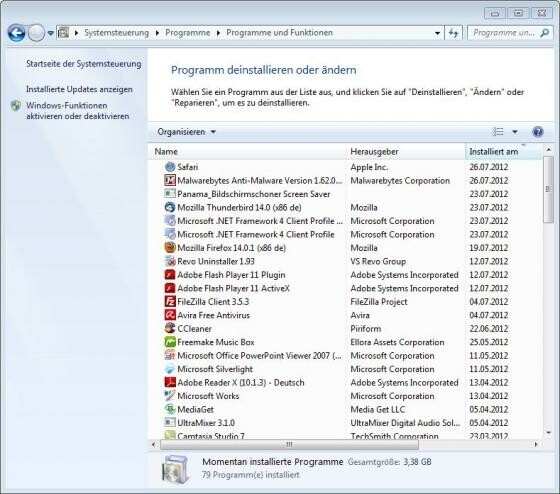This screenshot has width=560, height=494.
Task: Click the Adobe Flash Player 11 ActiveX icon
Action: point(170,288)
